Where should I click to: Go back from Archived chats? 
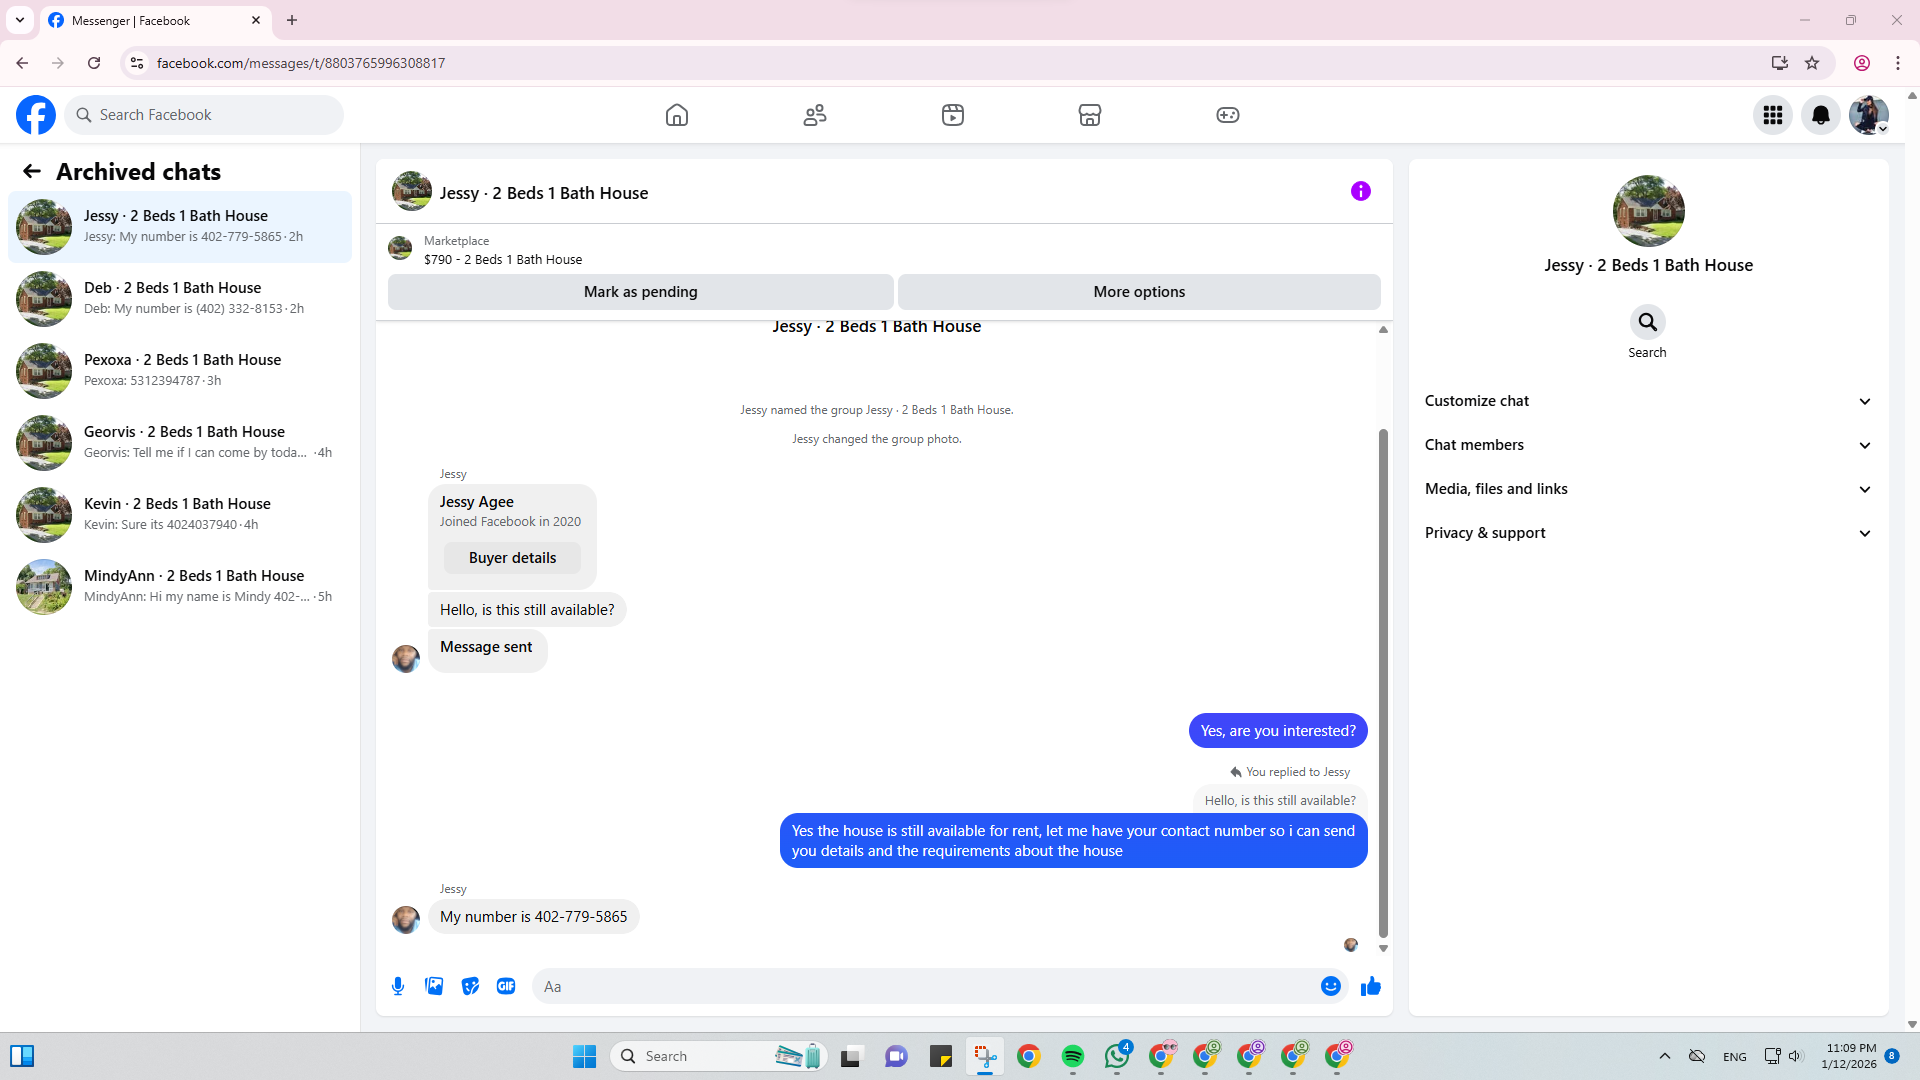(32, 172)
